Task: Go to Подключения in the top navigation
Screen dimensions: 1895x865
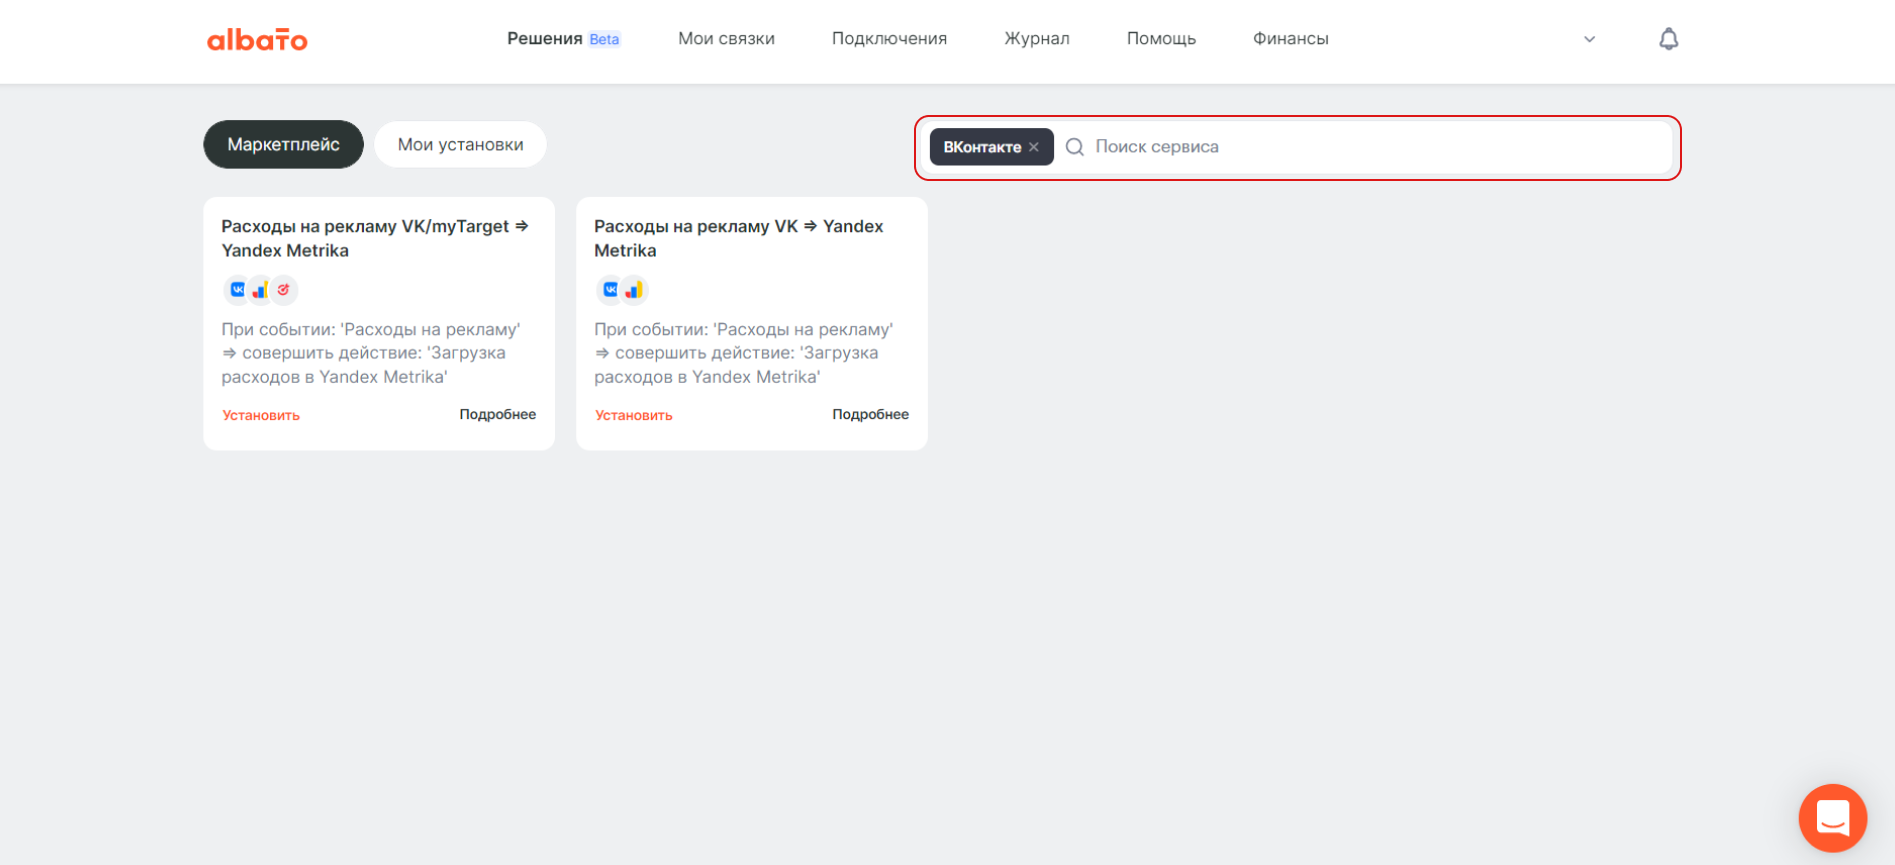Action: 889,39
